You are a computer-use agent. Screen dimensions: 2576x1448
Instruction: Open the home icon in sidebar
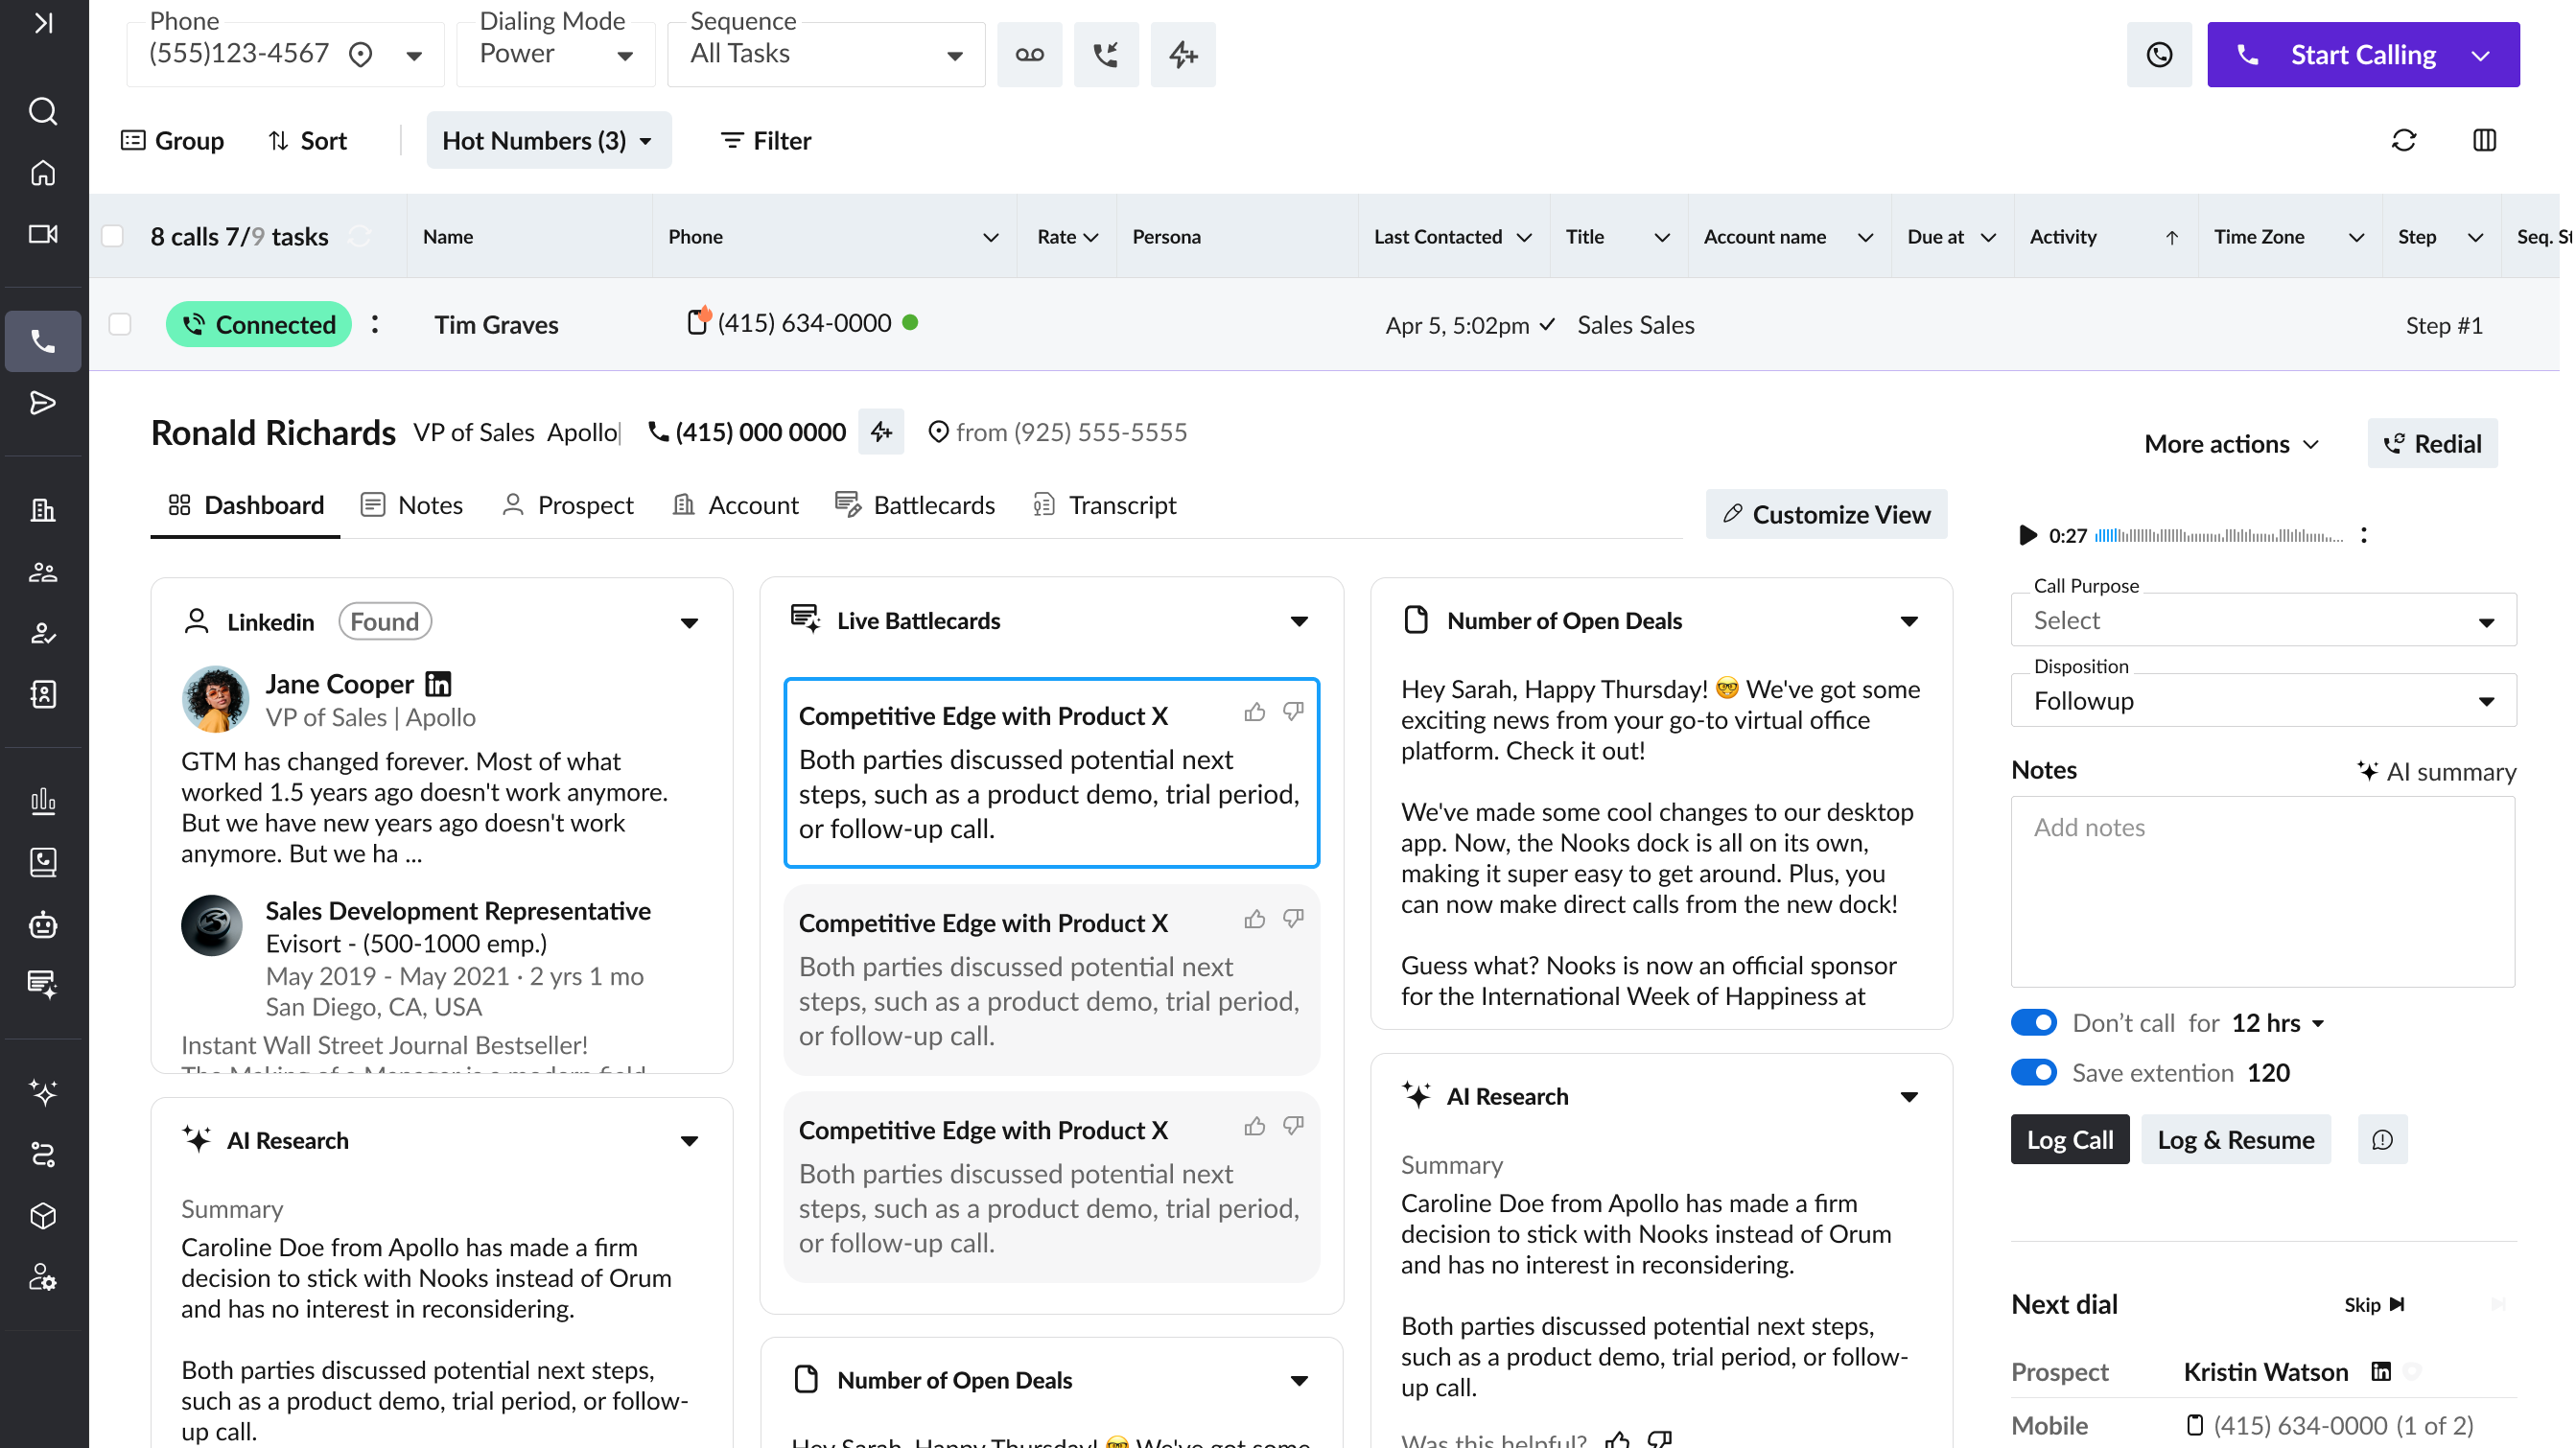pos(43,173)
